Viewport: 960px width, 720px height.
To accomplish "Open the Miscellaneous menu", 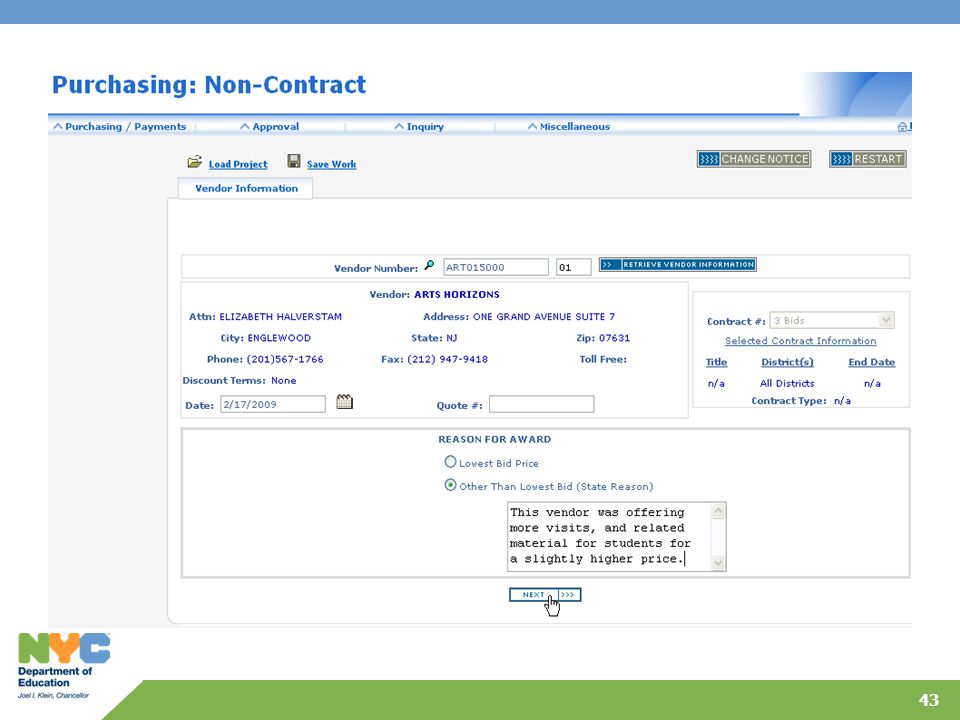I will 569,127.
